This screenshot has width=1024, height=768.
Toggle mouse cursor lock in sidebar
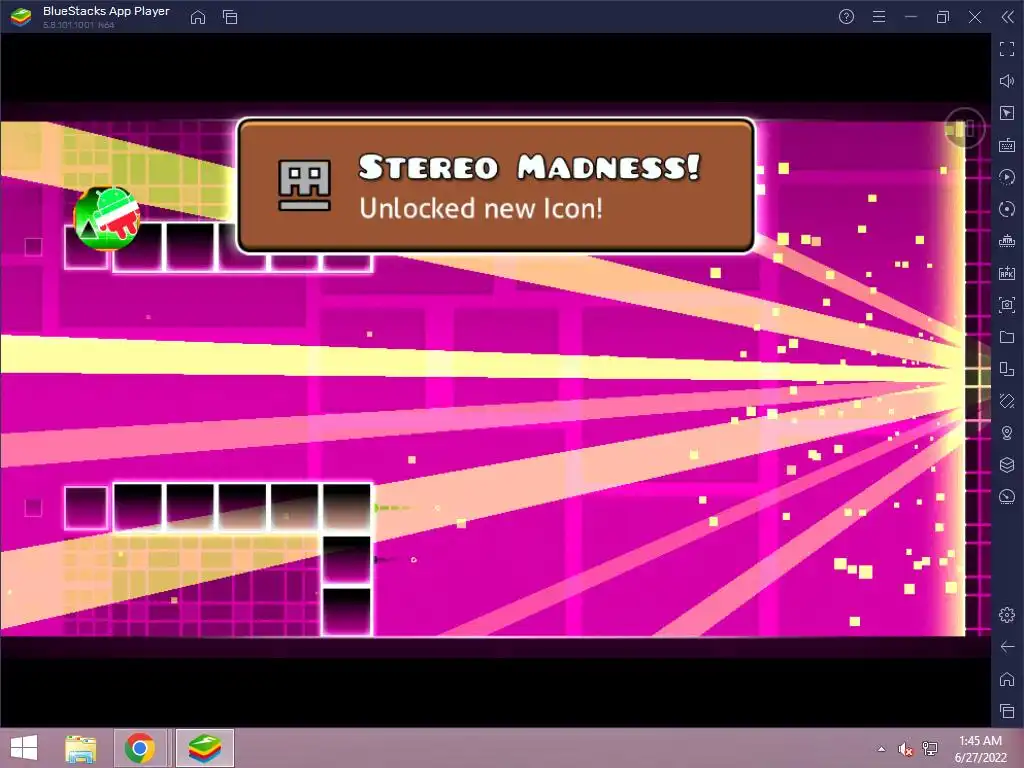click(1007, 113)
